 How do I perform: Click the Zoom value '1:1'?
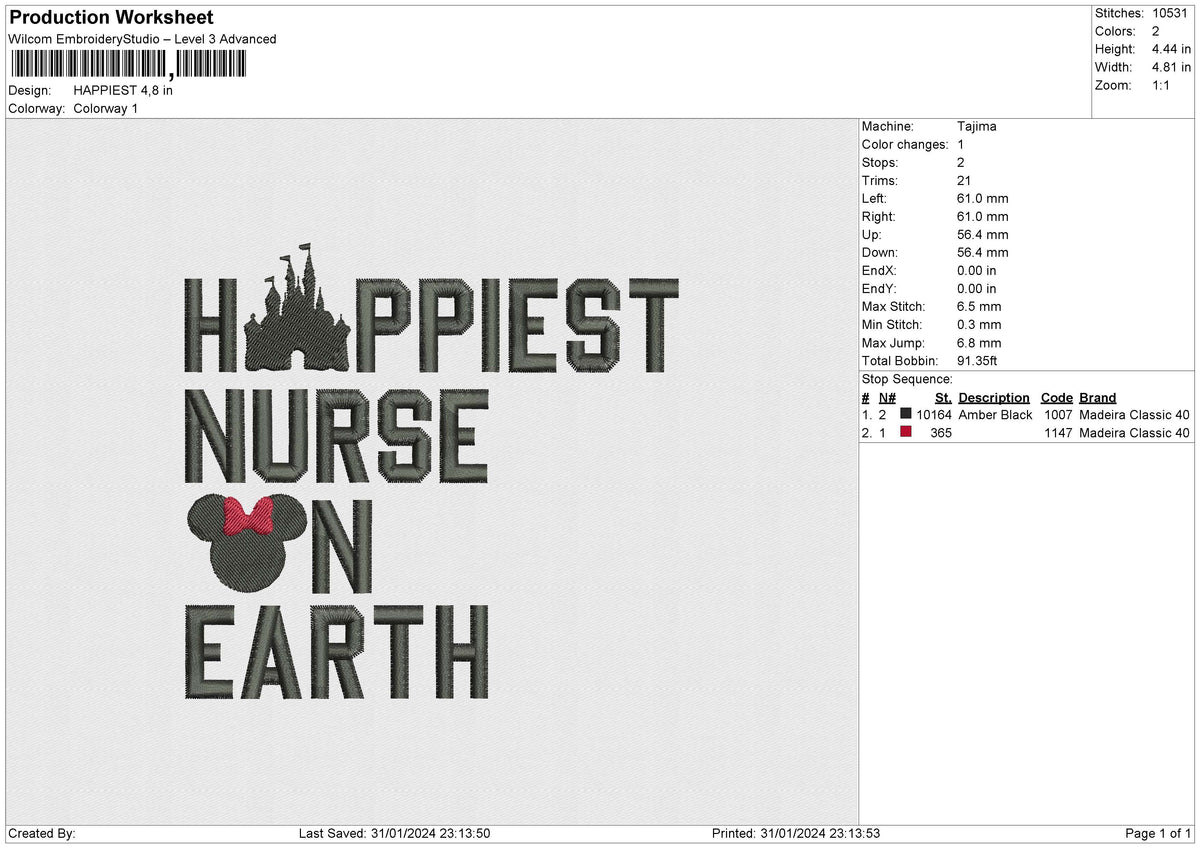(x=1163, y=85)
